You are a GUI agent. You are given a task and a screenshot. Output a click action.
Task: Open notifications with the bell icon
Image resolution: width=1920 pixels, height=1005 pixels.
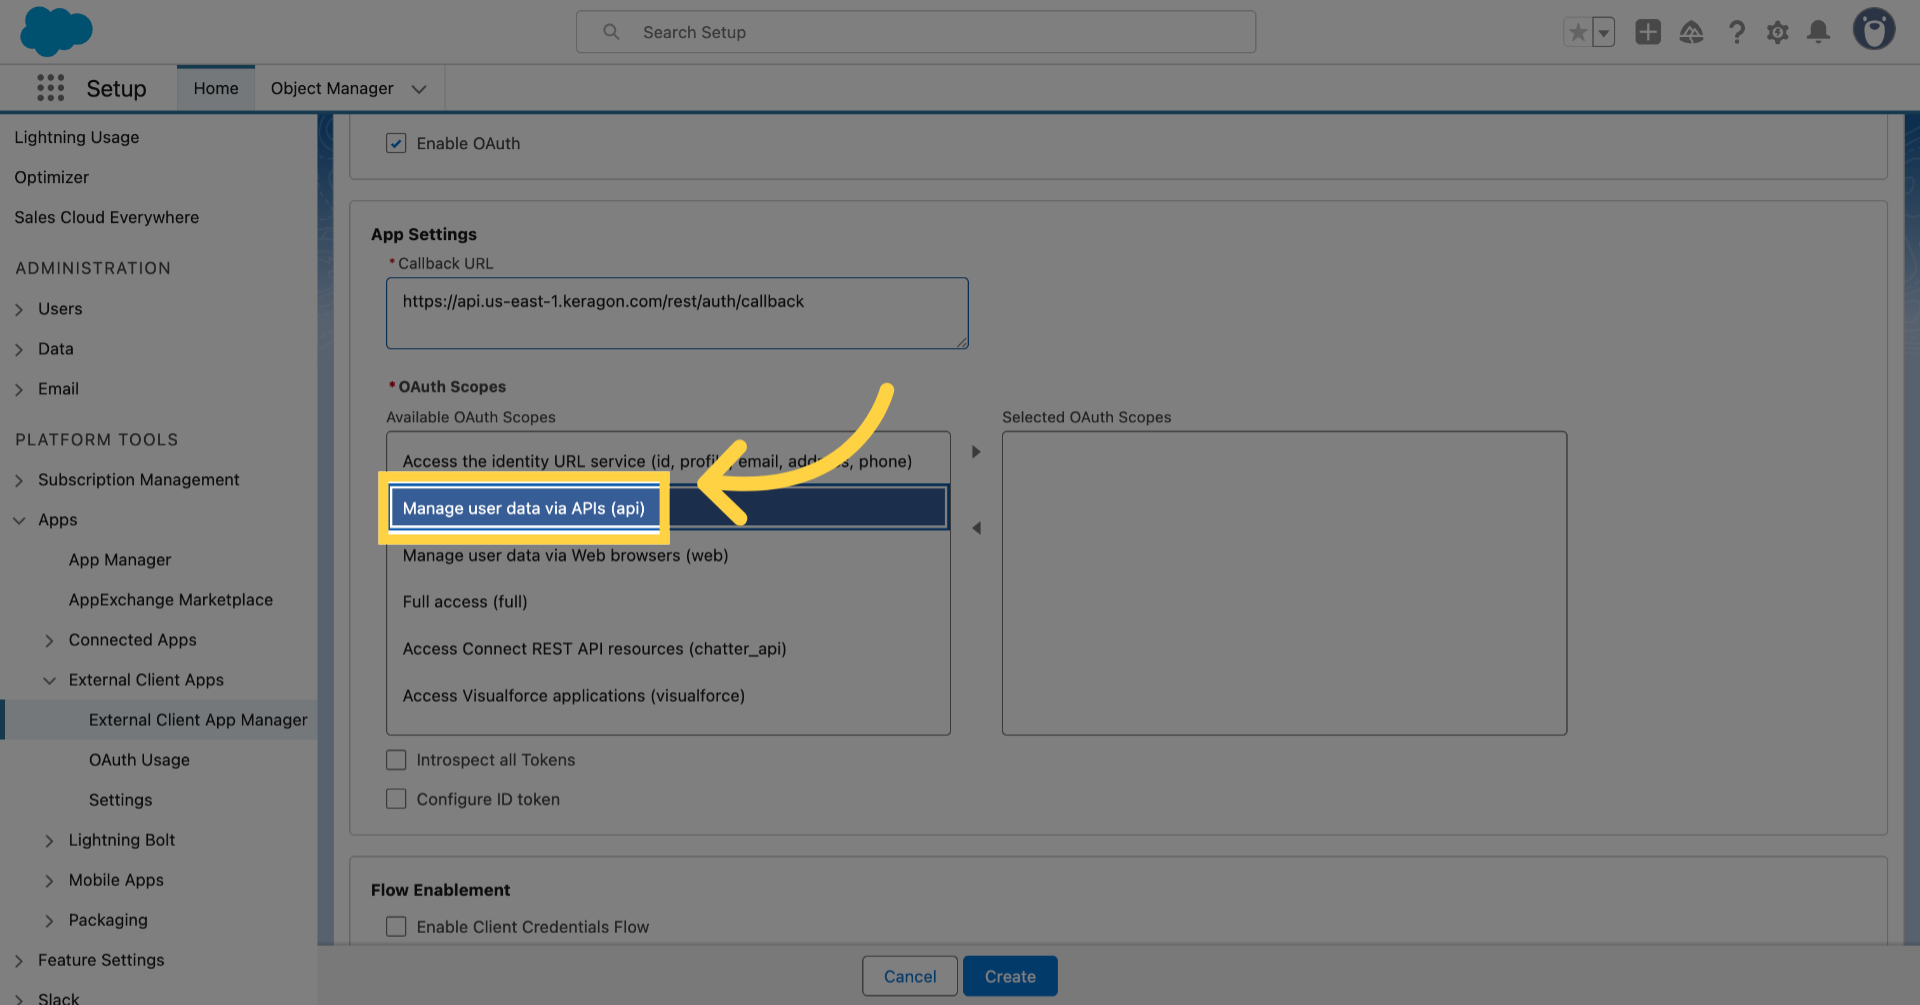tap(1818, 31)
